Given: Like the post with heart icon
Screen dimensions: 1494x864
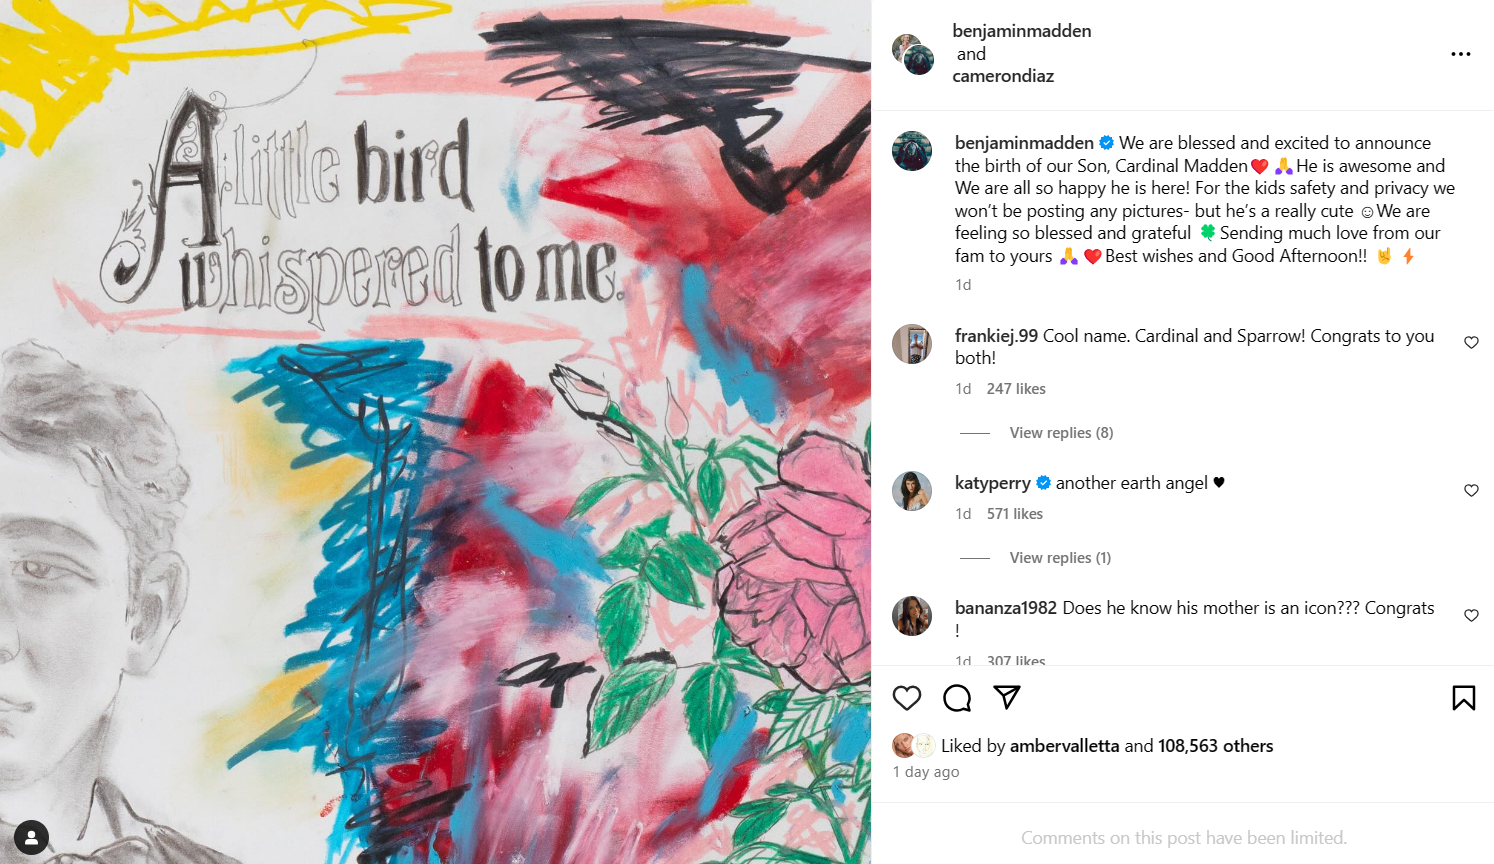Looking at the screenshot, I should click(x=907, y=698).
